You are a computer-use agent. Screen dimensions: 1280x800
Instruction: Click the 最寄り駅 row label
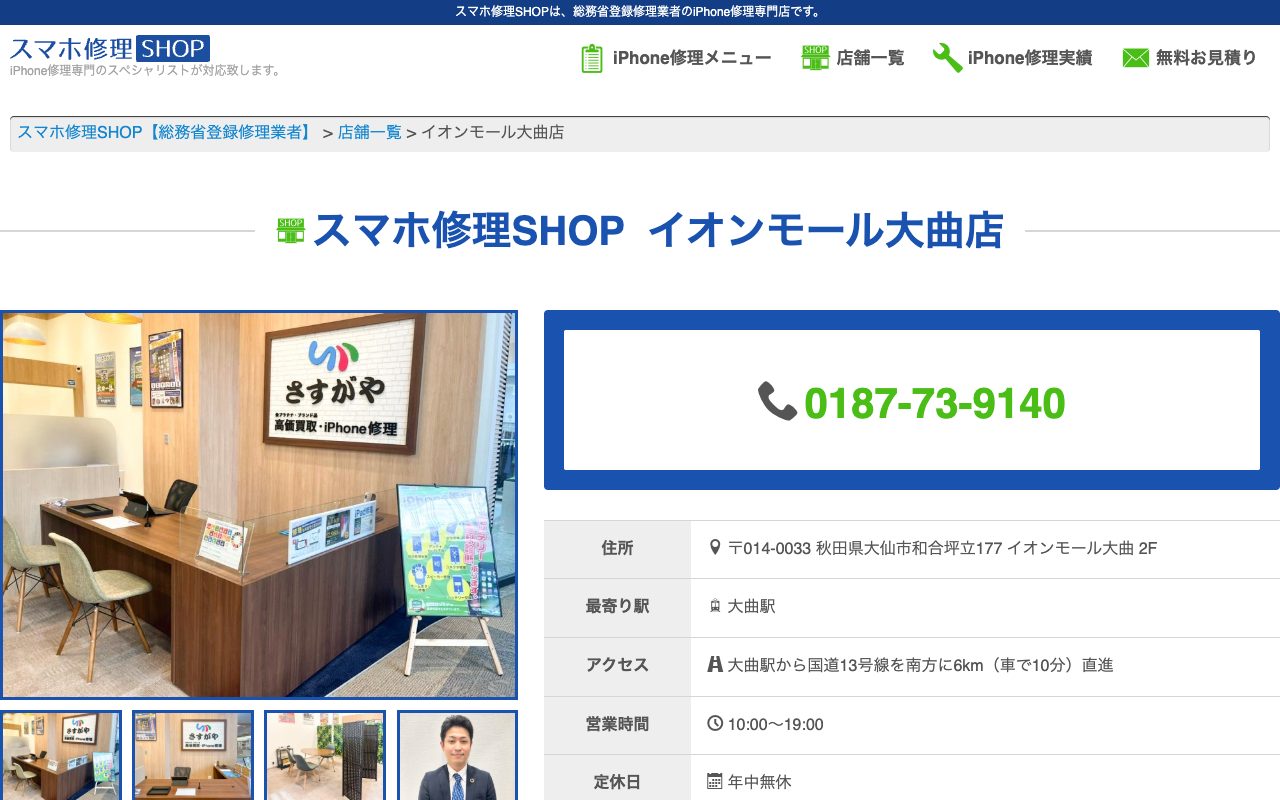(617, 606)
